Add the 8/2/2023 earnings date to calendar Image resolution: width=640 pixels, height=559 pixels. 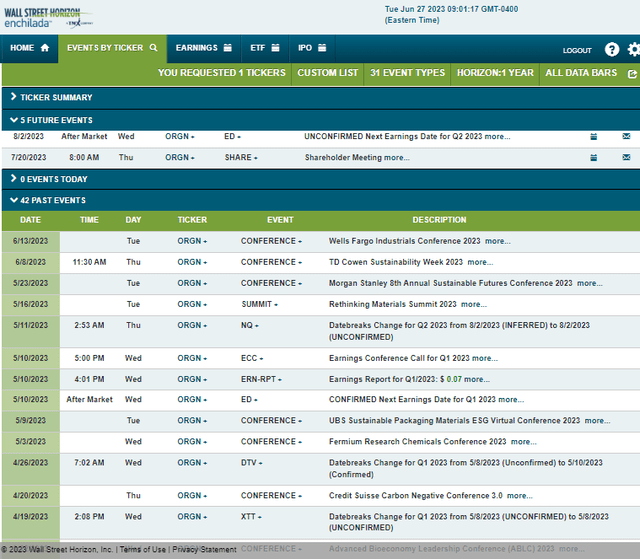click(593, 137)
